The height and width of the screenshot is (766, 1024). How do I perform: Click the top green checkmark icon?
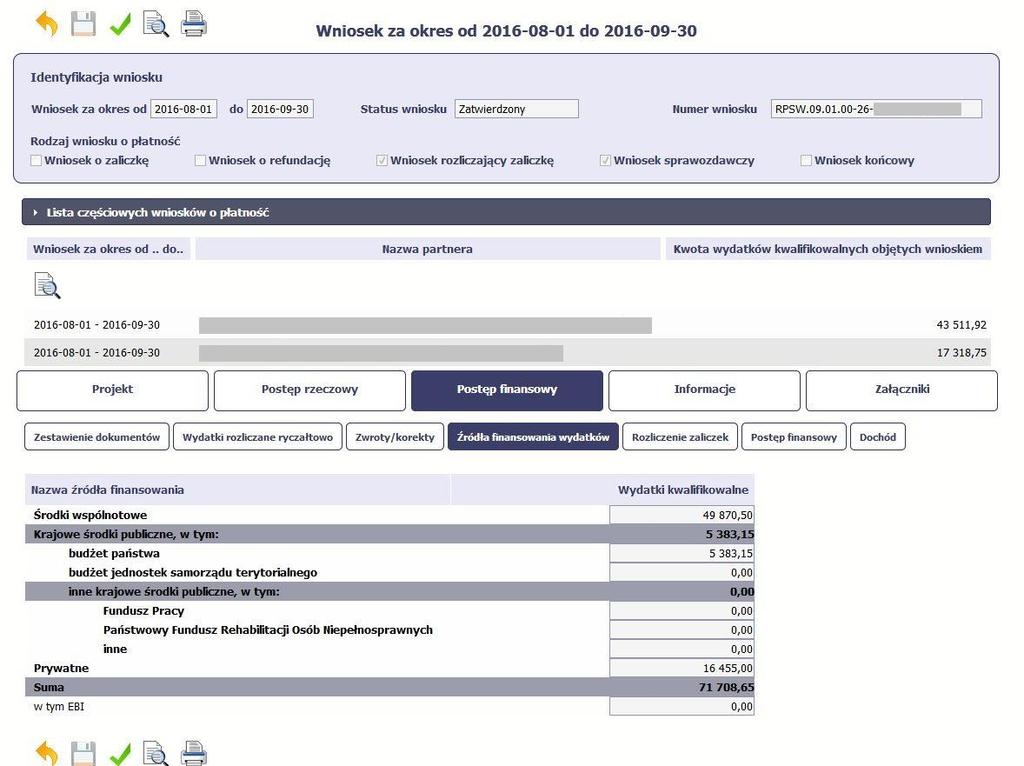(120, 24)
